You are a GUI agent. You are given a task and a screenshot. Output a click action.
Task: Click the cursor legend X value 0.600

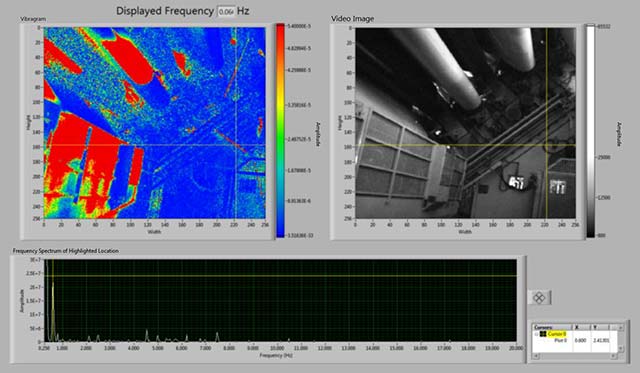580,340
